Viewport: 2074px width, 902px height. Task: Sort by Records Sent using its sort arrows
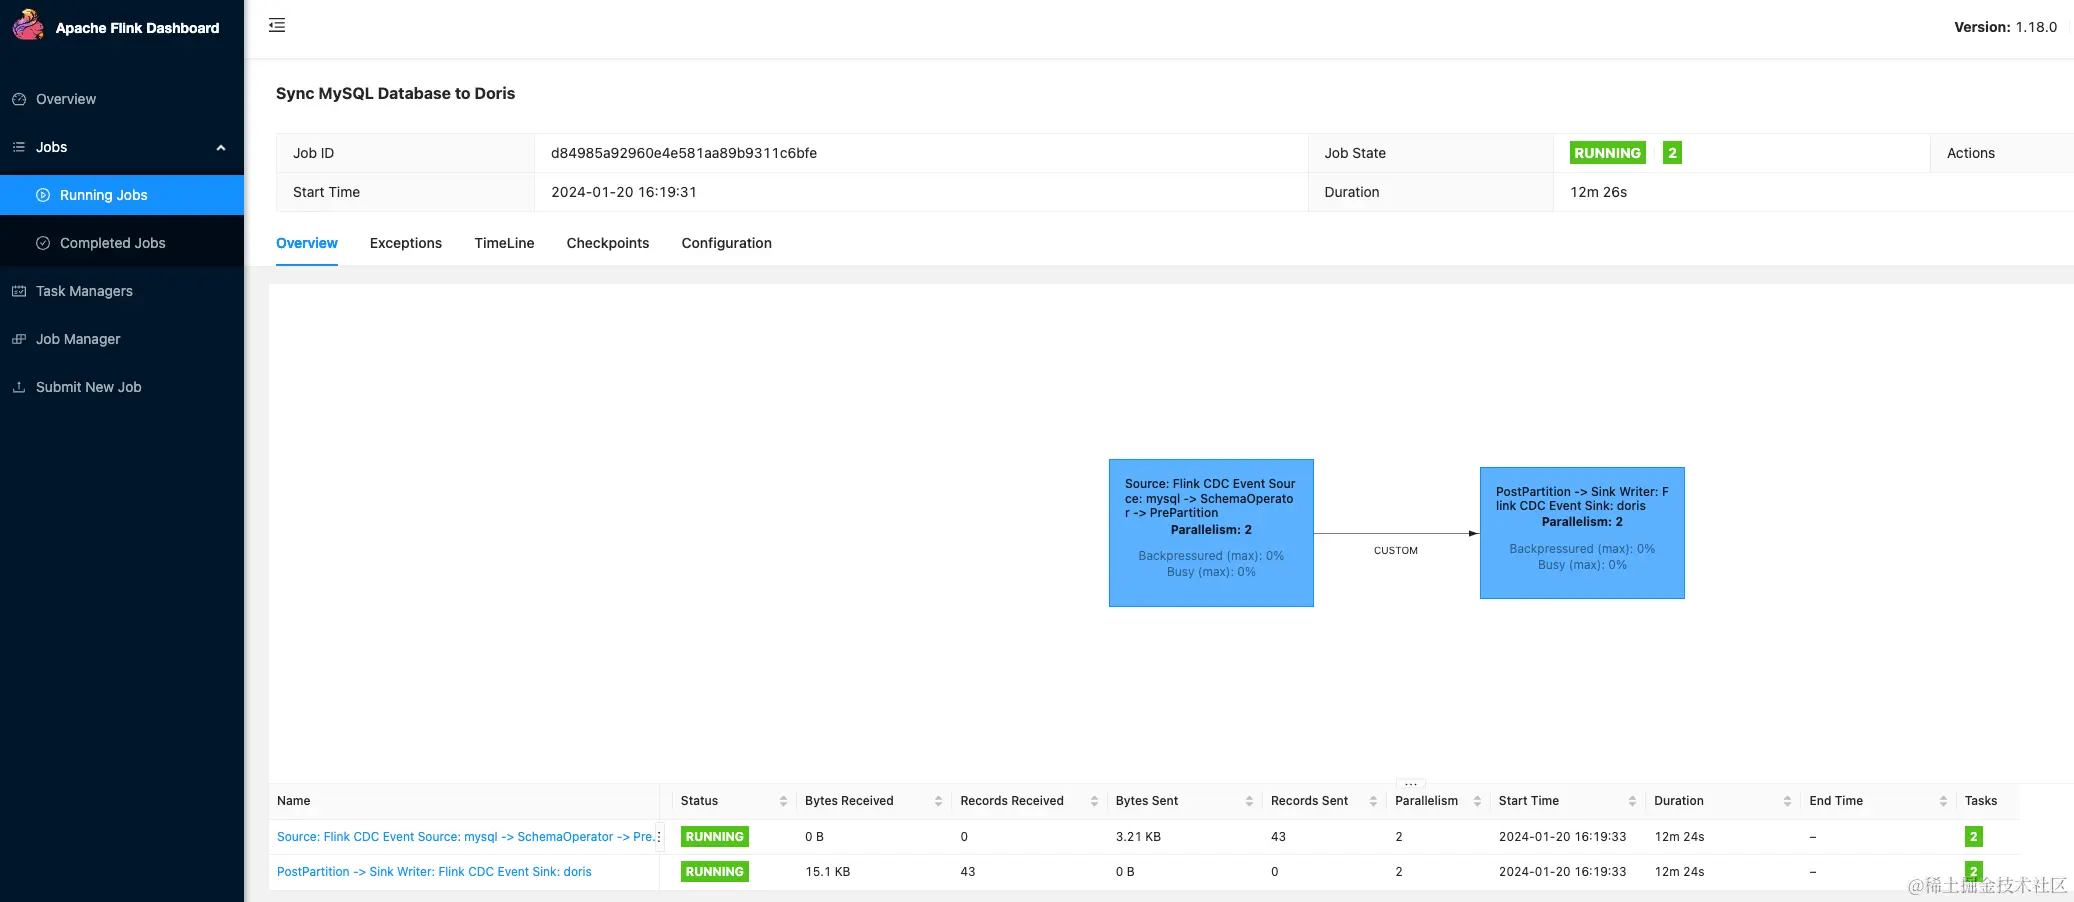point(1373,801)
